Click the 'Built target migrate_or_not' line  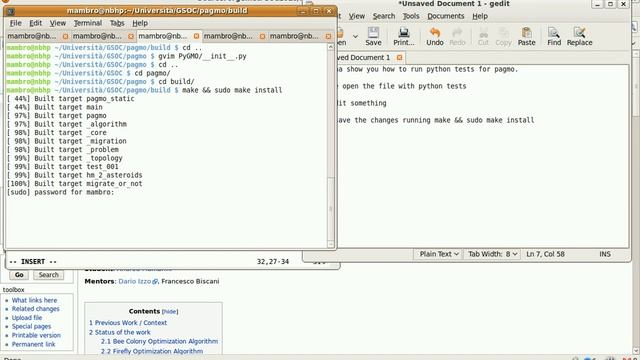[x=74, y=184]
